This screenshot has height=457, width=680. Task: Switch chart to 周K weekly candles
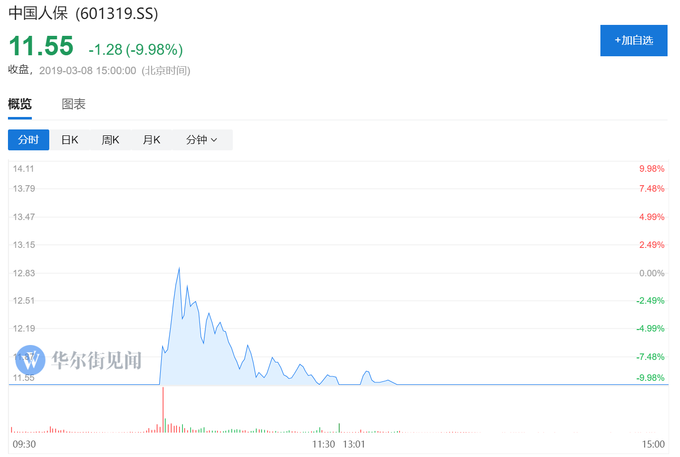coord(110,140)
